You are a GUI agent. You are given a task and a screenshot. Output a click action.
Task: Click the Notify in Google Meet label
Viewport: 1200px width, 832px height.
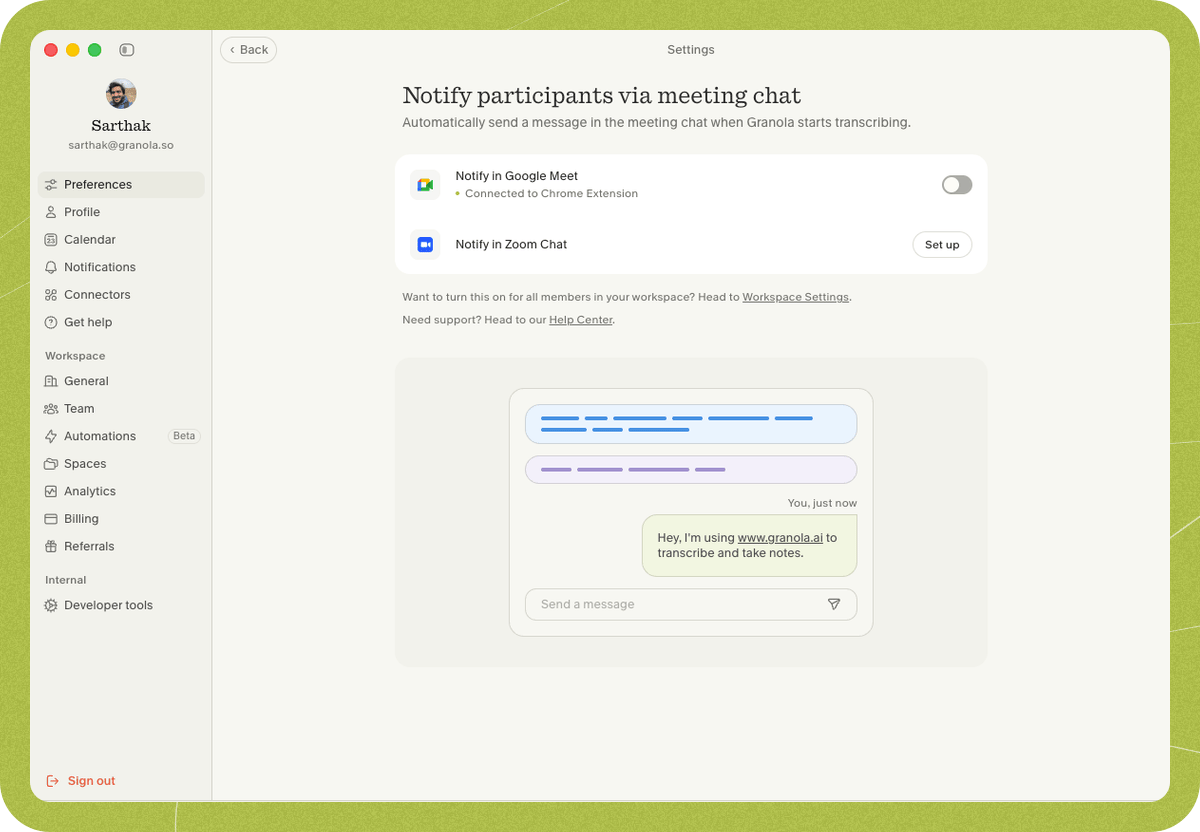pyautogui.click(x=517, y=176)
